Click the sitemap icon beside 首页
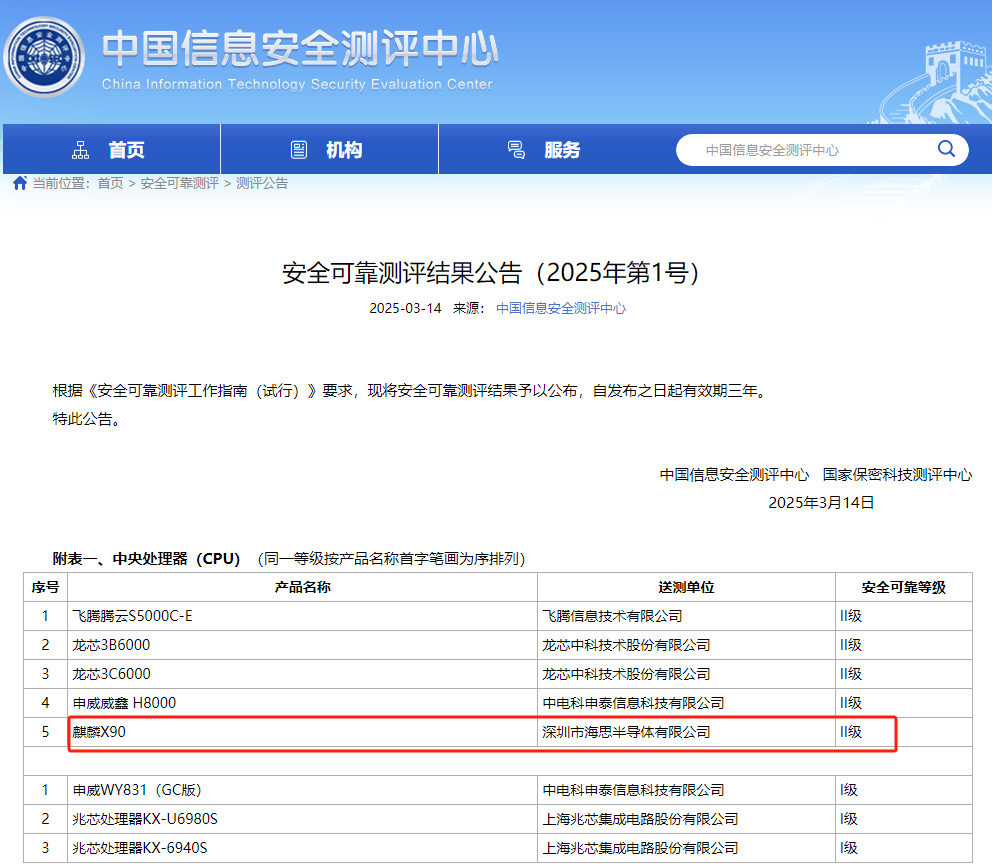 click(x=80, y=150)
